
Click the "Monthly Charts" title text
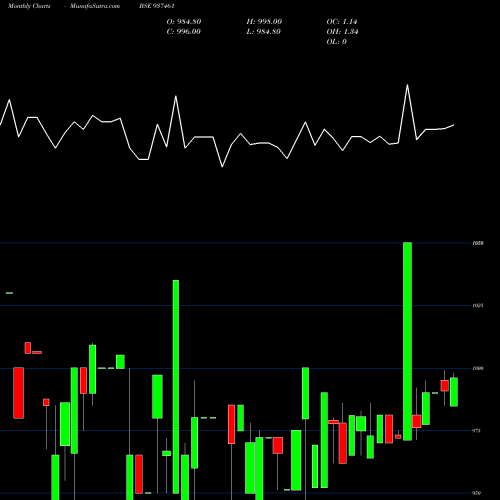click(x=29, y=6)
